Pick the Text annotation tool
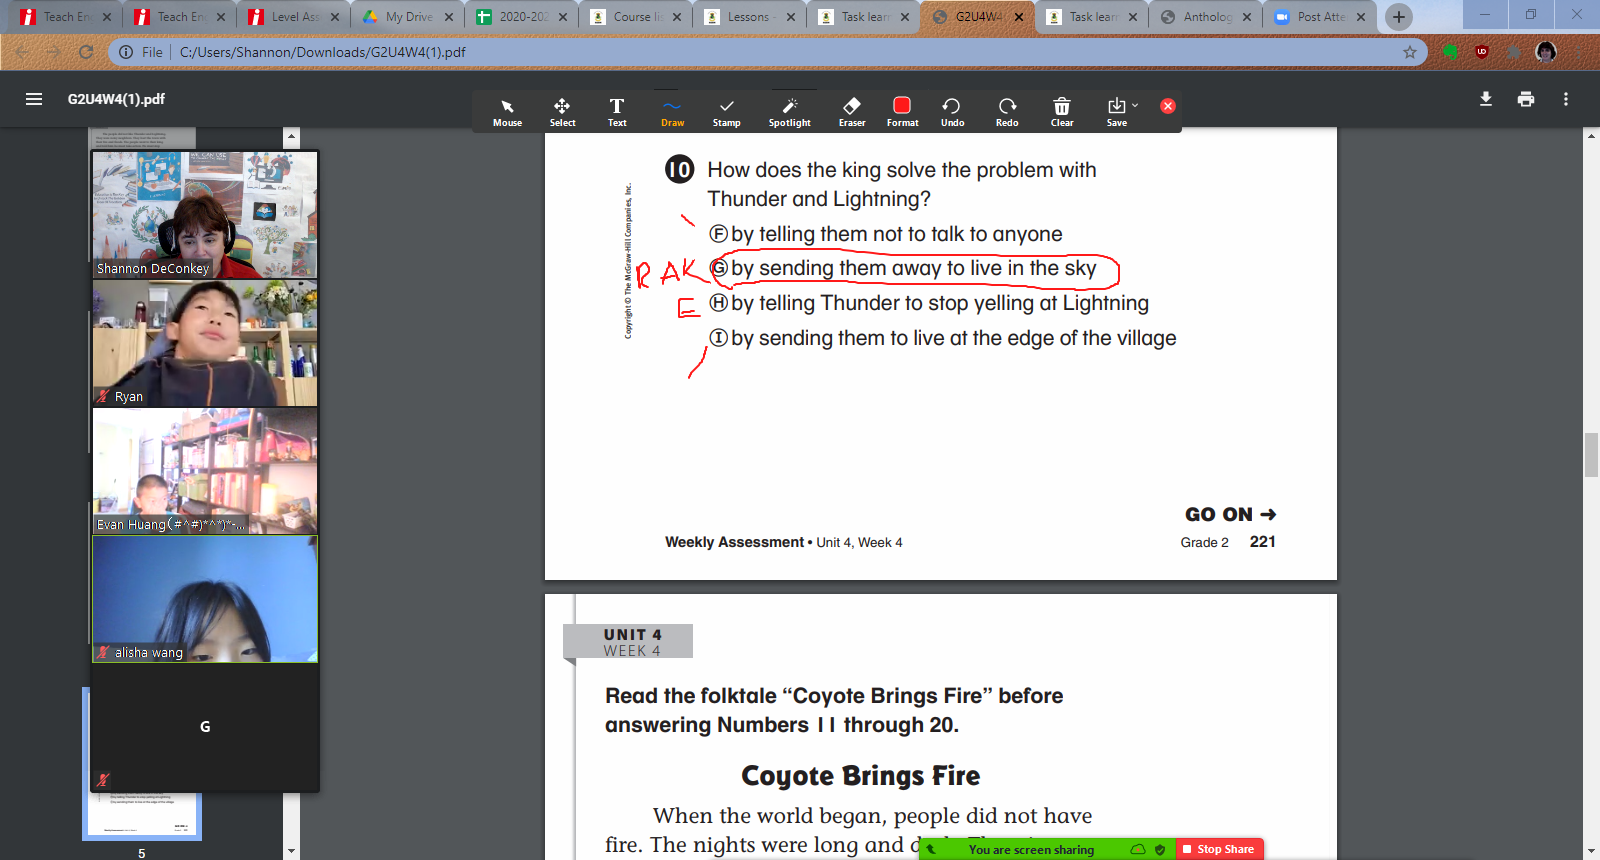 click(x=617, y=112)
